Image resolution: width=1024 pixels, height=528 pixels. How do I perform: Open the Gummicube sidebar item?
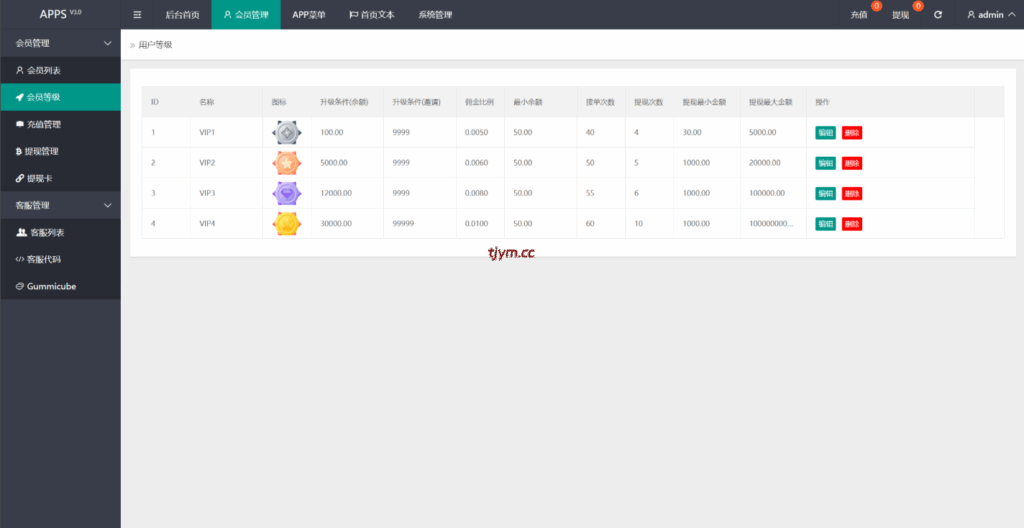pos(51,286)
